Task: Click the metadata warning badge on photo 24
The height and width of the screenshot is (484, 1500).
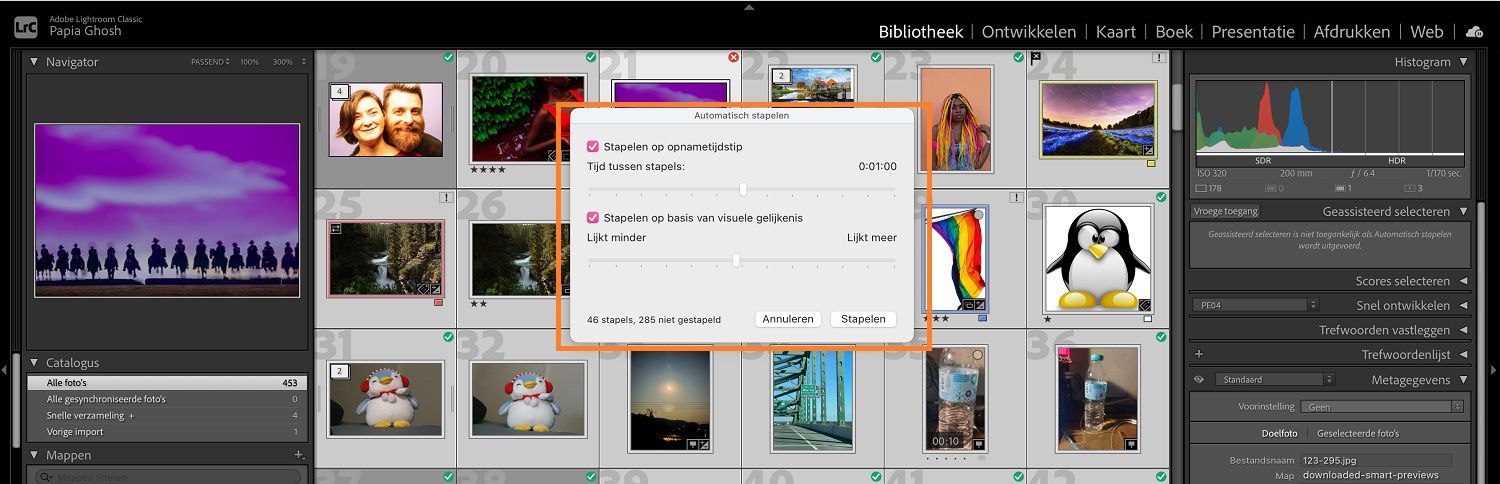Action: [1160, 58]
